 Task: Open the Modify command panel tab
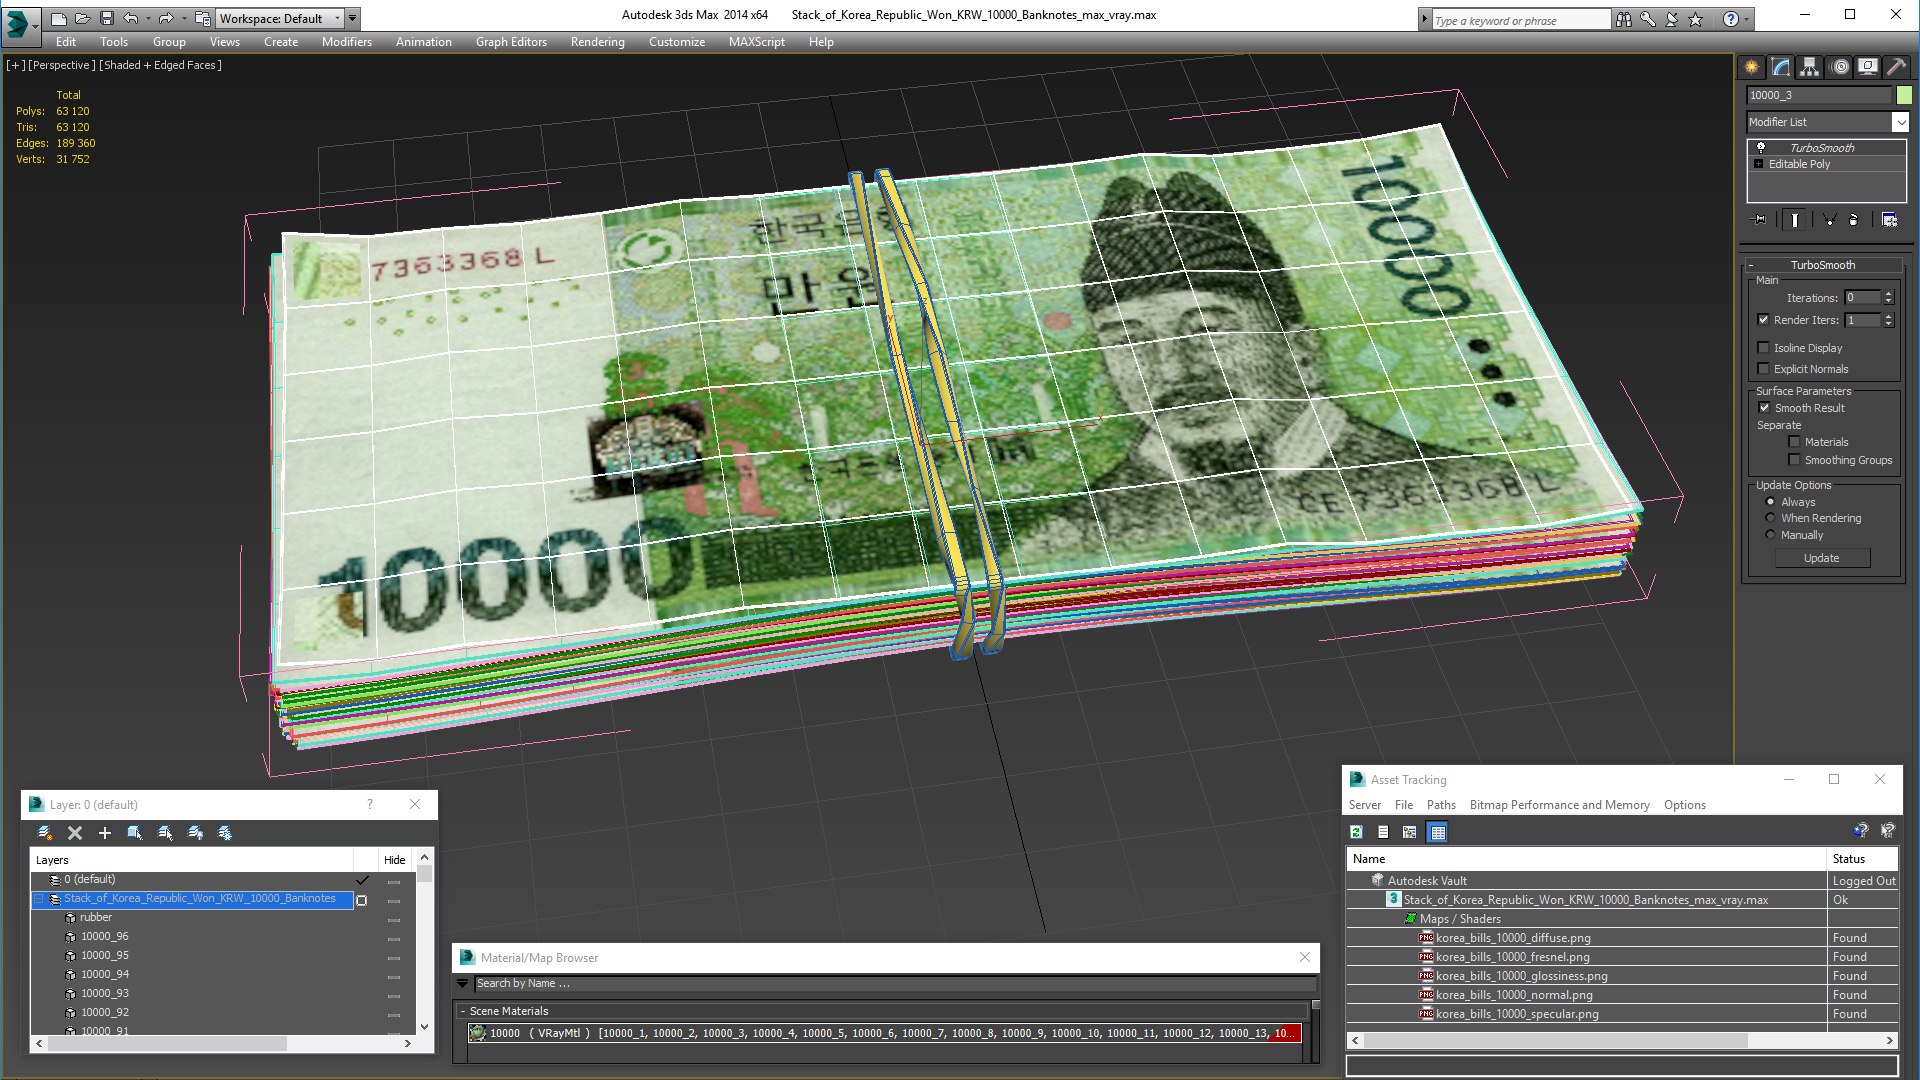[x=1781, y=67]
